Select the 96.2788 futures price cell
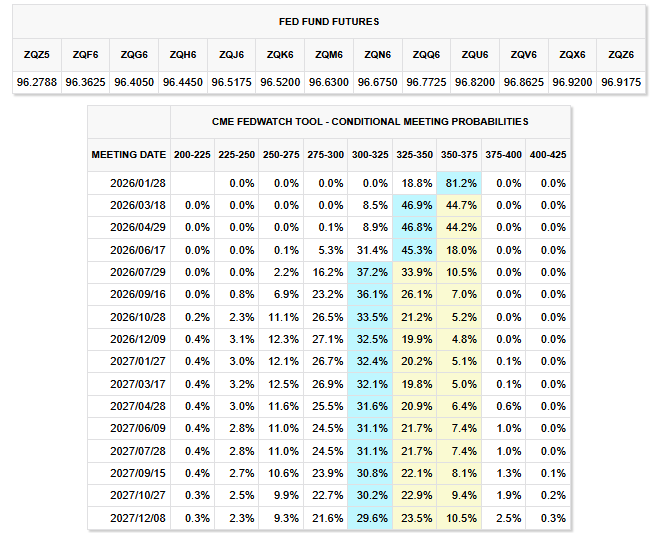This screenshot has height=533, width=654. click(x=37, y=80)
